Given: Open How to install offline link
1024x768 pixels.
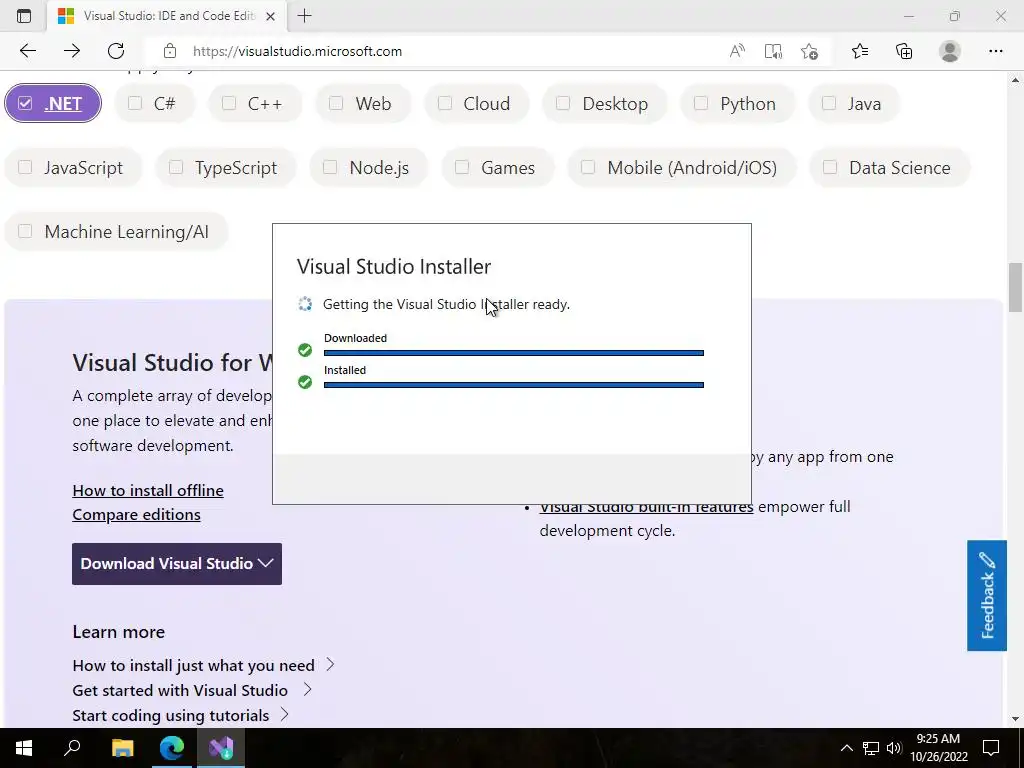Looking at the screenshot, I should 148,490.
